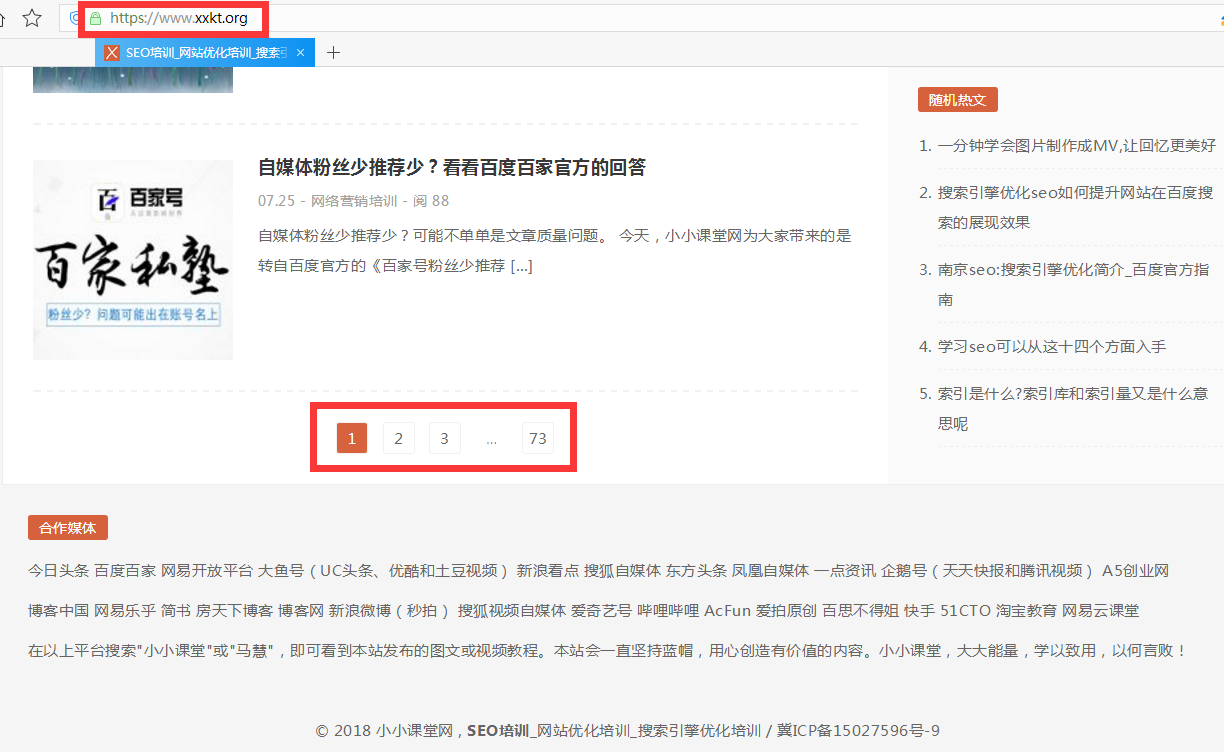This screenshot has height=752, width=1224.
Task: Click 东方头条 in partner media list
Action: 697,571
